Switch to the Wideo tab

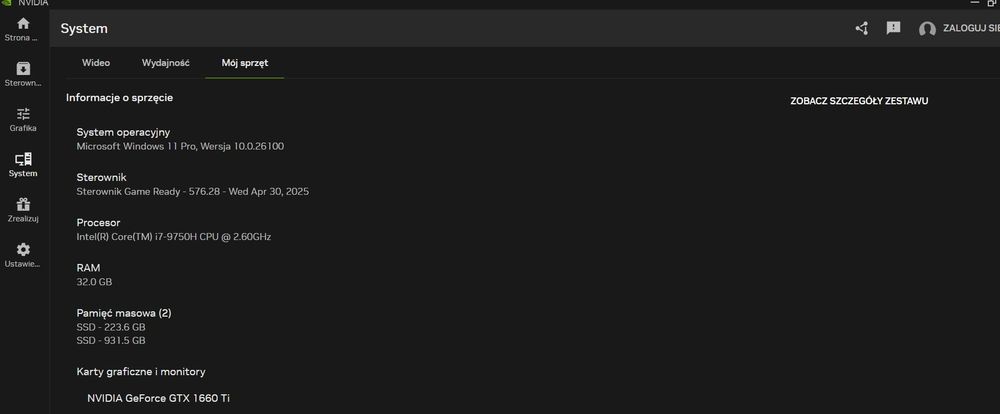(96, 63)
